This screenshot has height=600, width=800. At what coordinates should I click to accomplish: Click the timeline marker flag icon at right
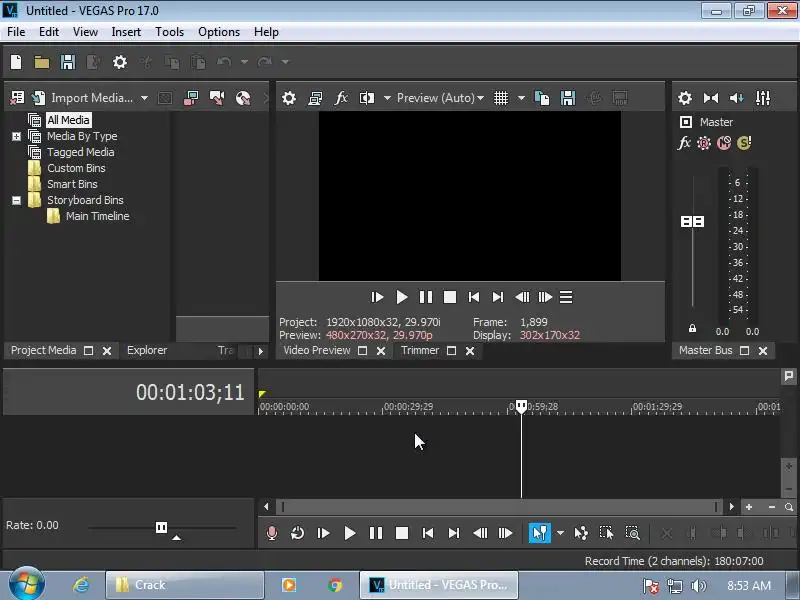(x=789, y=377)
